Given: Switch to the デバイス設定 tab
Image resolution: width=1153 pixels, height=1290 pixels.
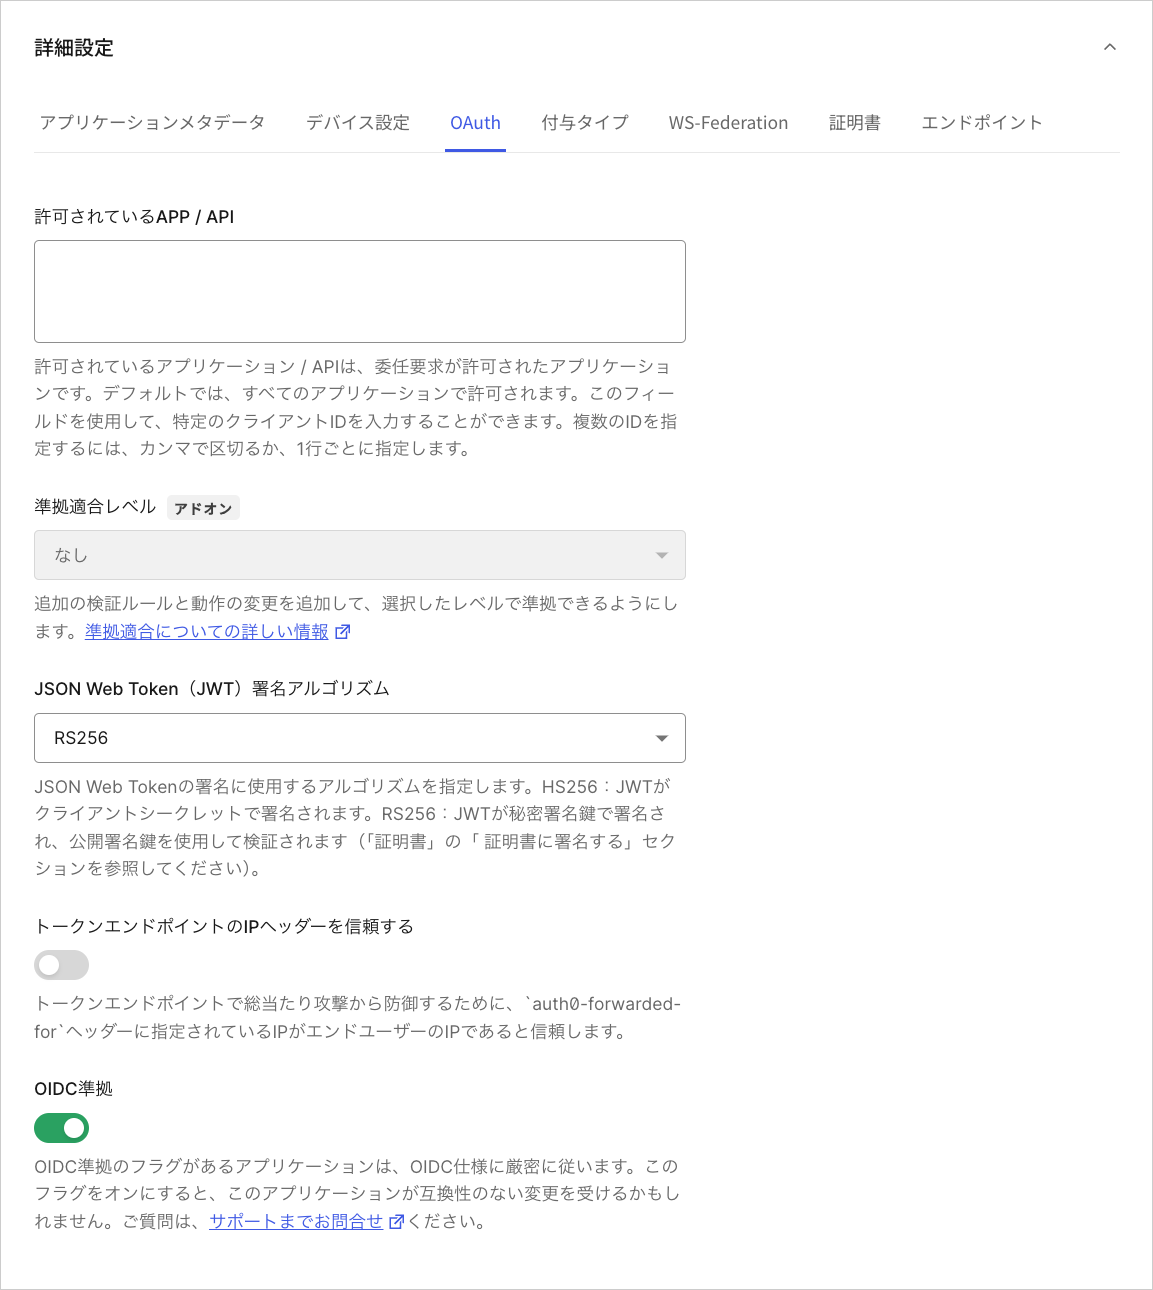Looking at the screenshot, I should click(357, 122).
